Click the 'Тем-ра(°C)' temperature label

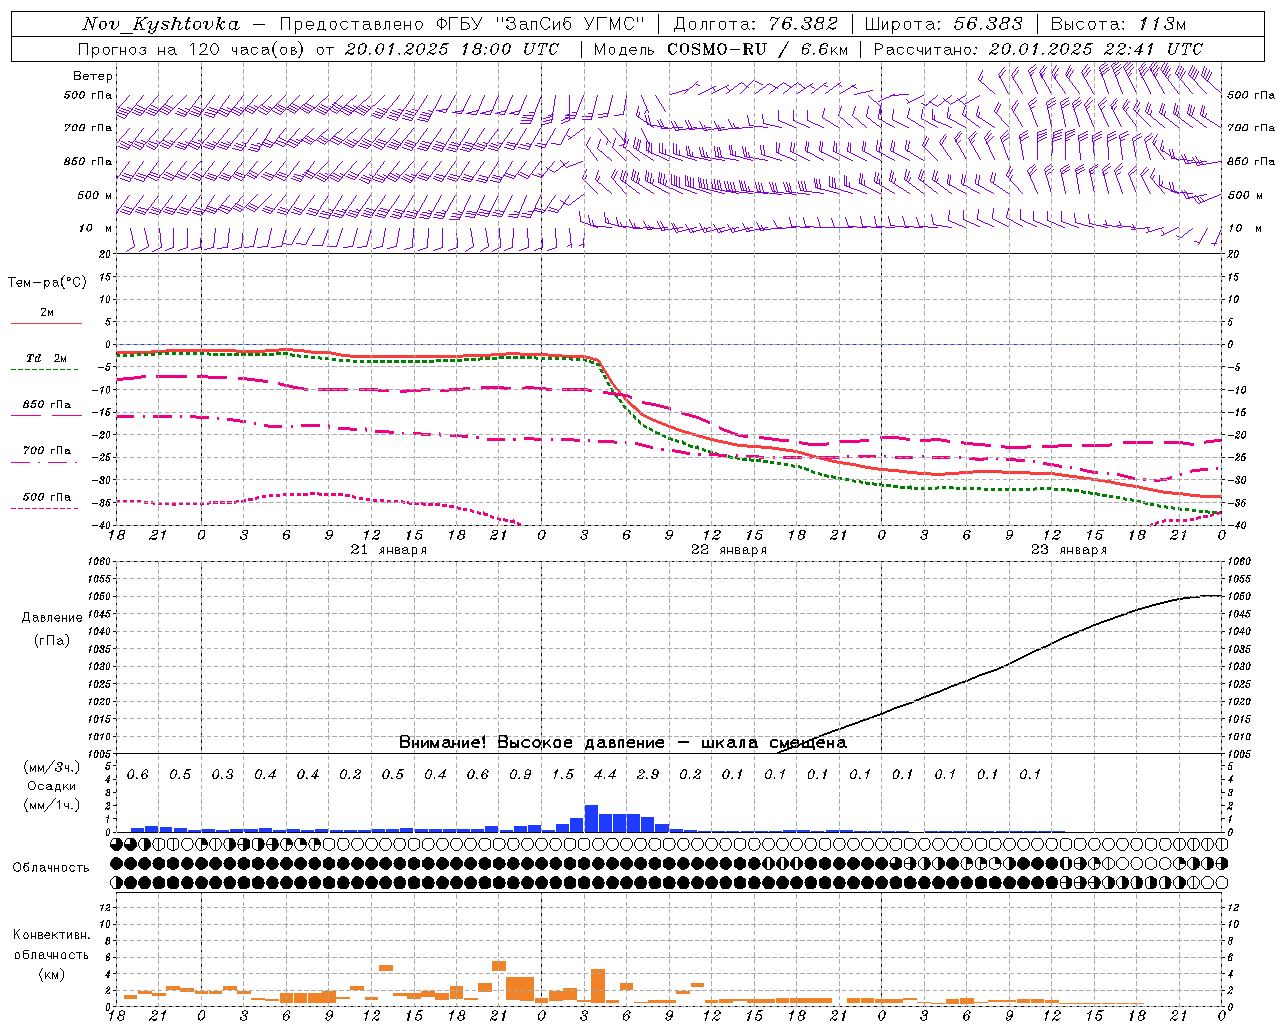point(47,283)
